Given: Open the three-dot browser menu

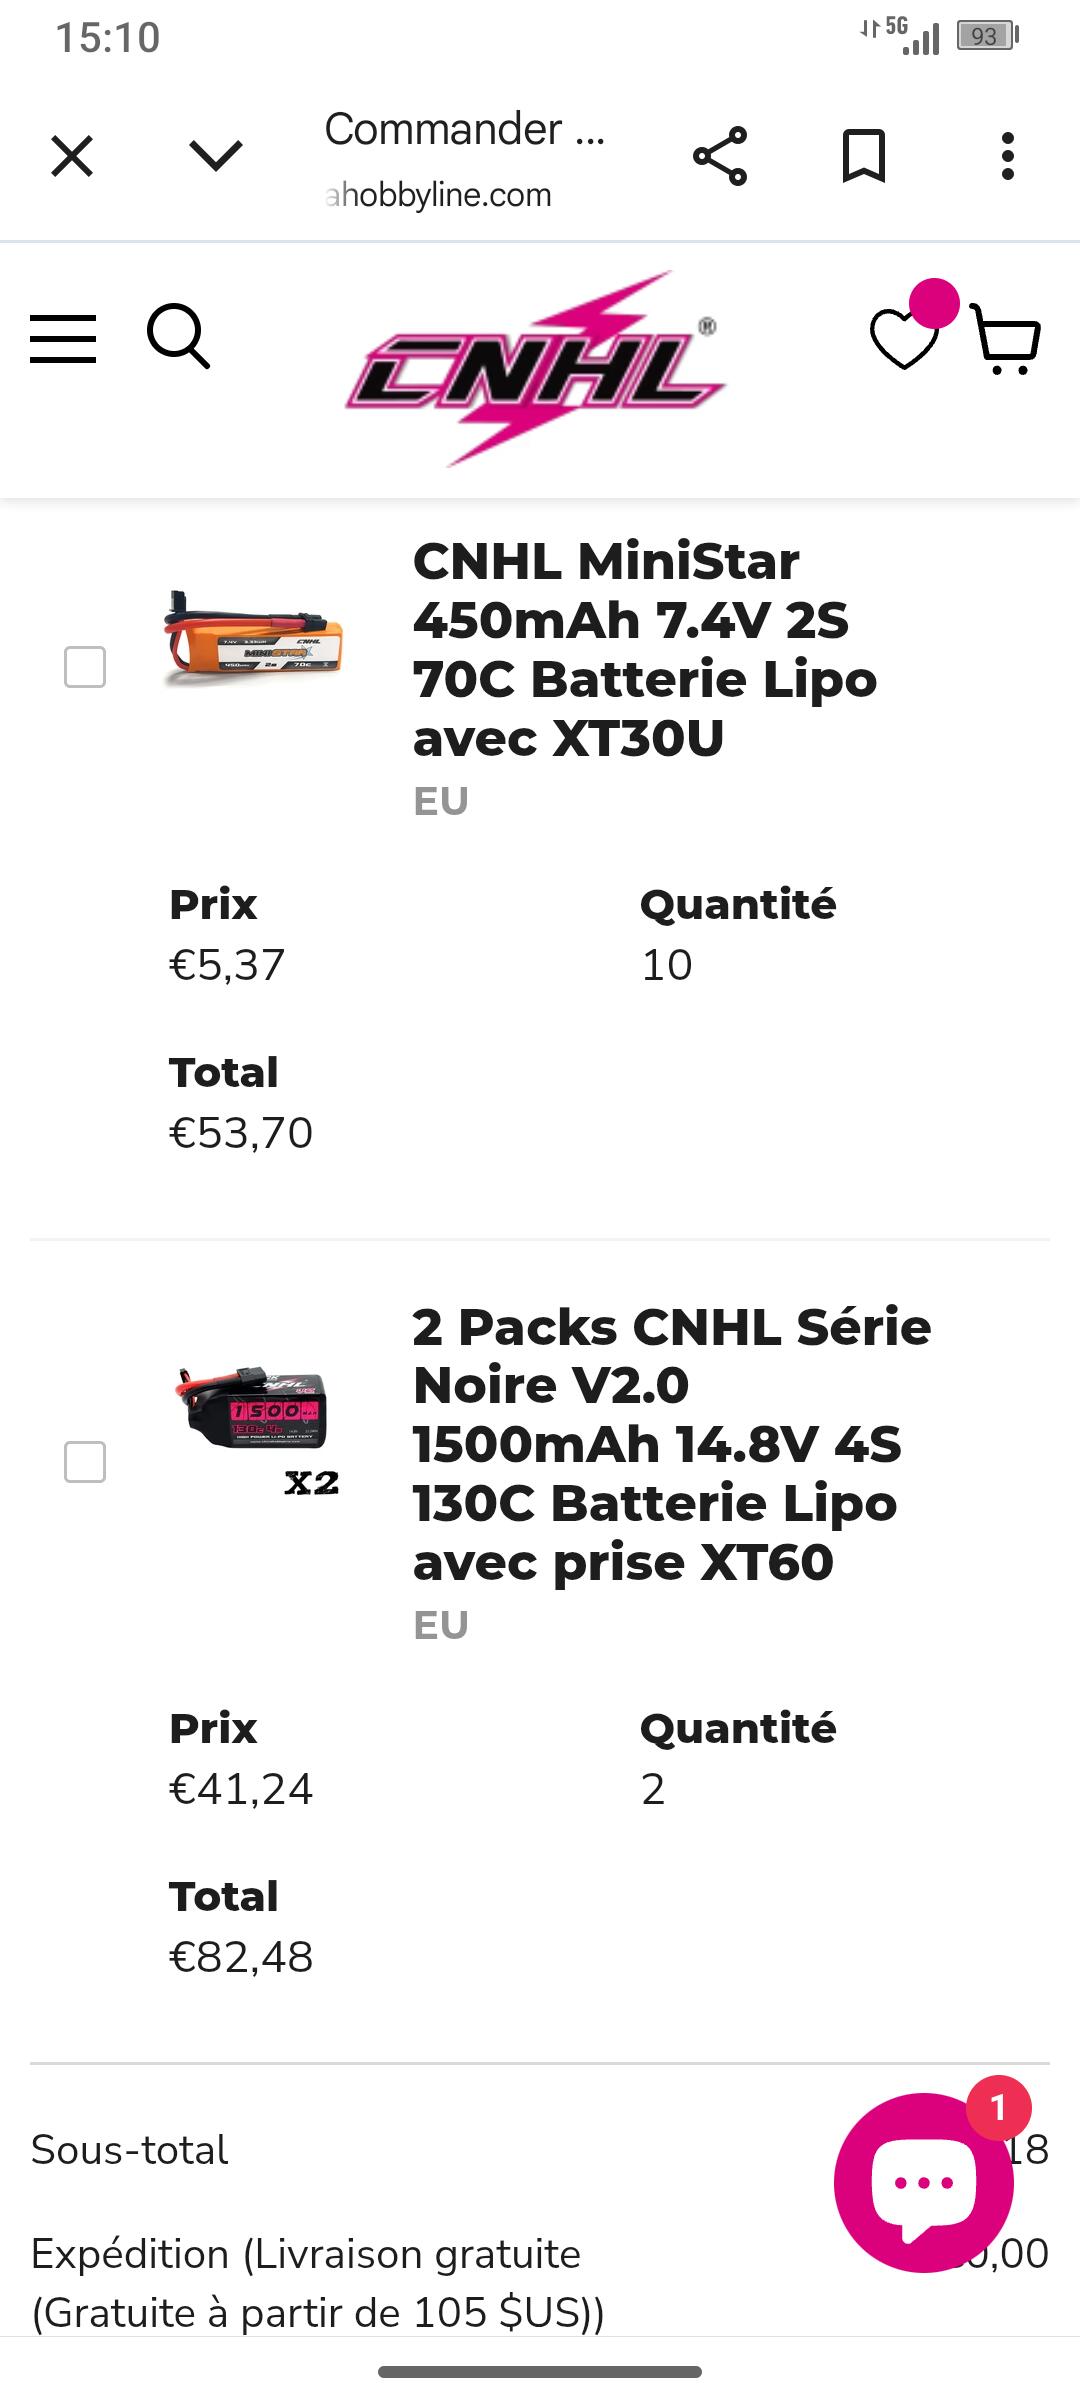Looking at the screenshot, I should pyautogui.click(x=1008, y=156).
